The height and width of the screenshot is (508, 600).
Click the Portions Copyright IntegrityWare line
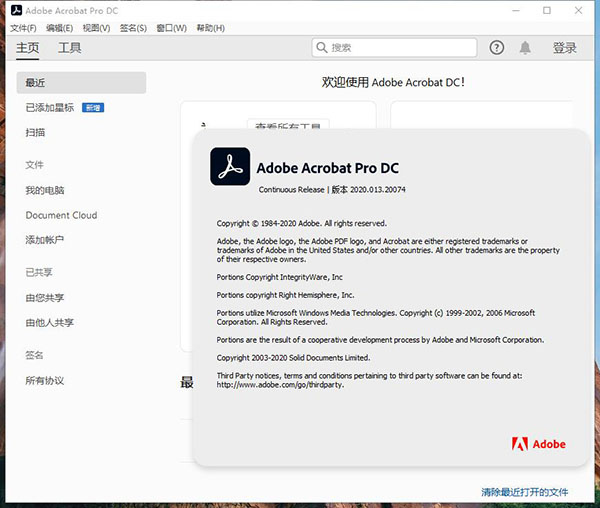click(x=280, y=277)
